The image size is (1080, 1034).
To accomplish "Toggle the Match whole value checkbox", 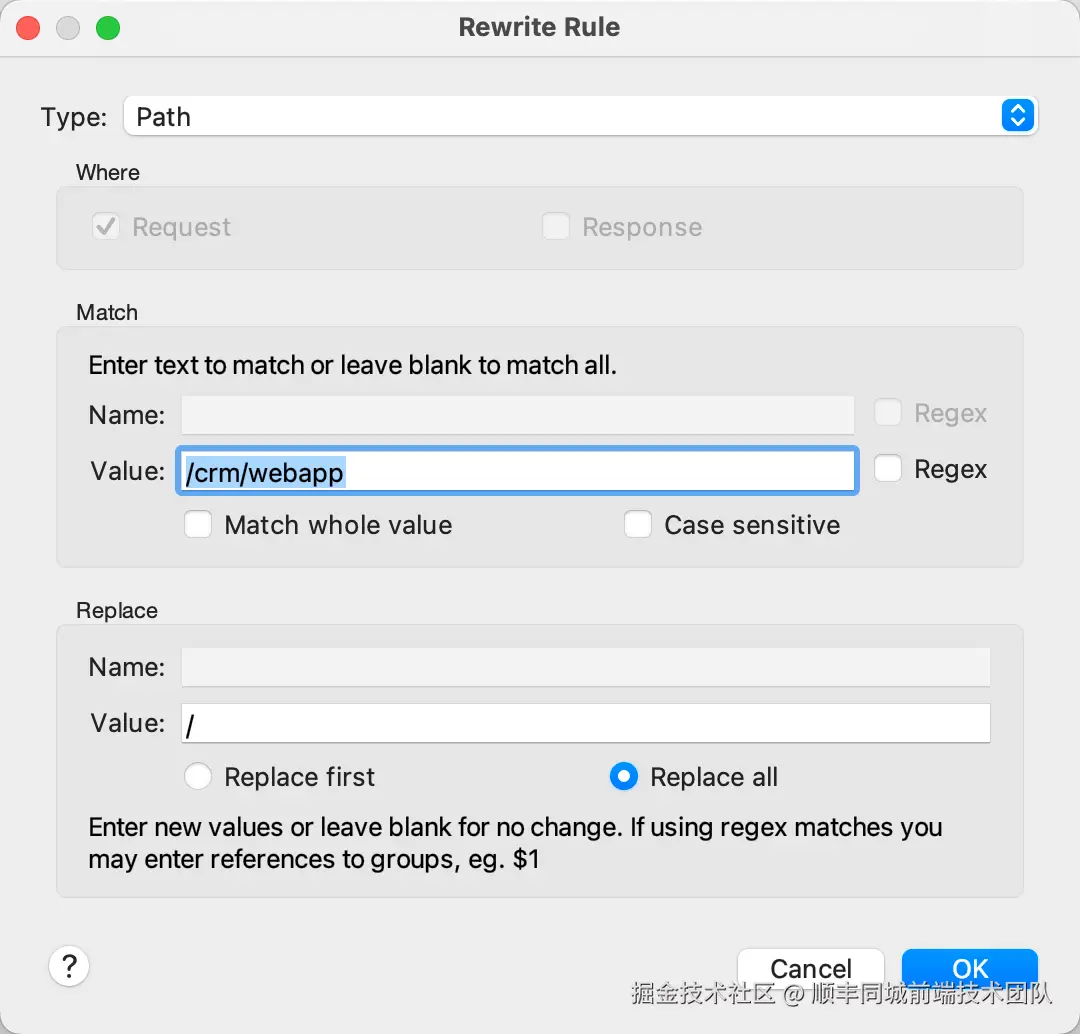I will (x=198, y=525).
